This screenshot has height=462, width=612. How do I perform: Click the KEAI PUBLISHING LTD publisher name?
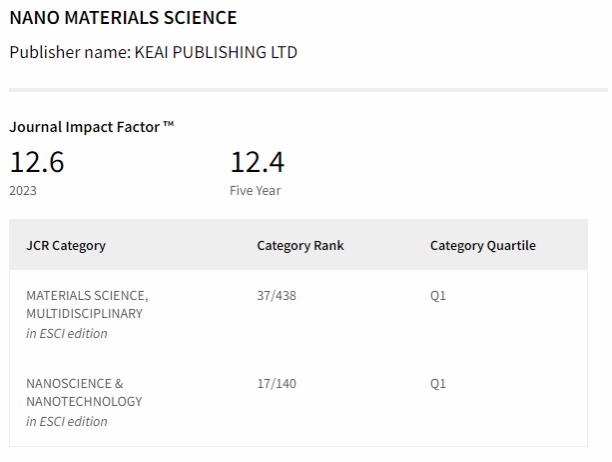point(215,51)
